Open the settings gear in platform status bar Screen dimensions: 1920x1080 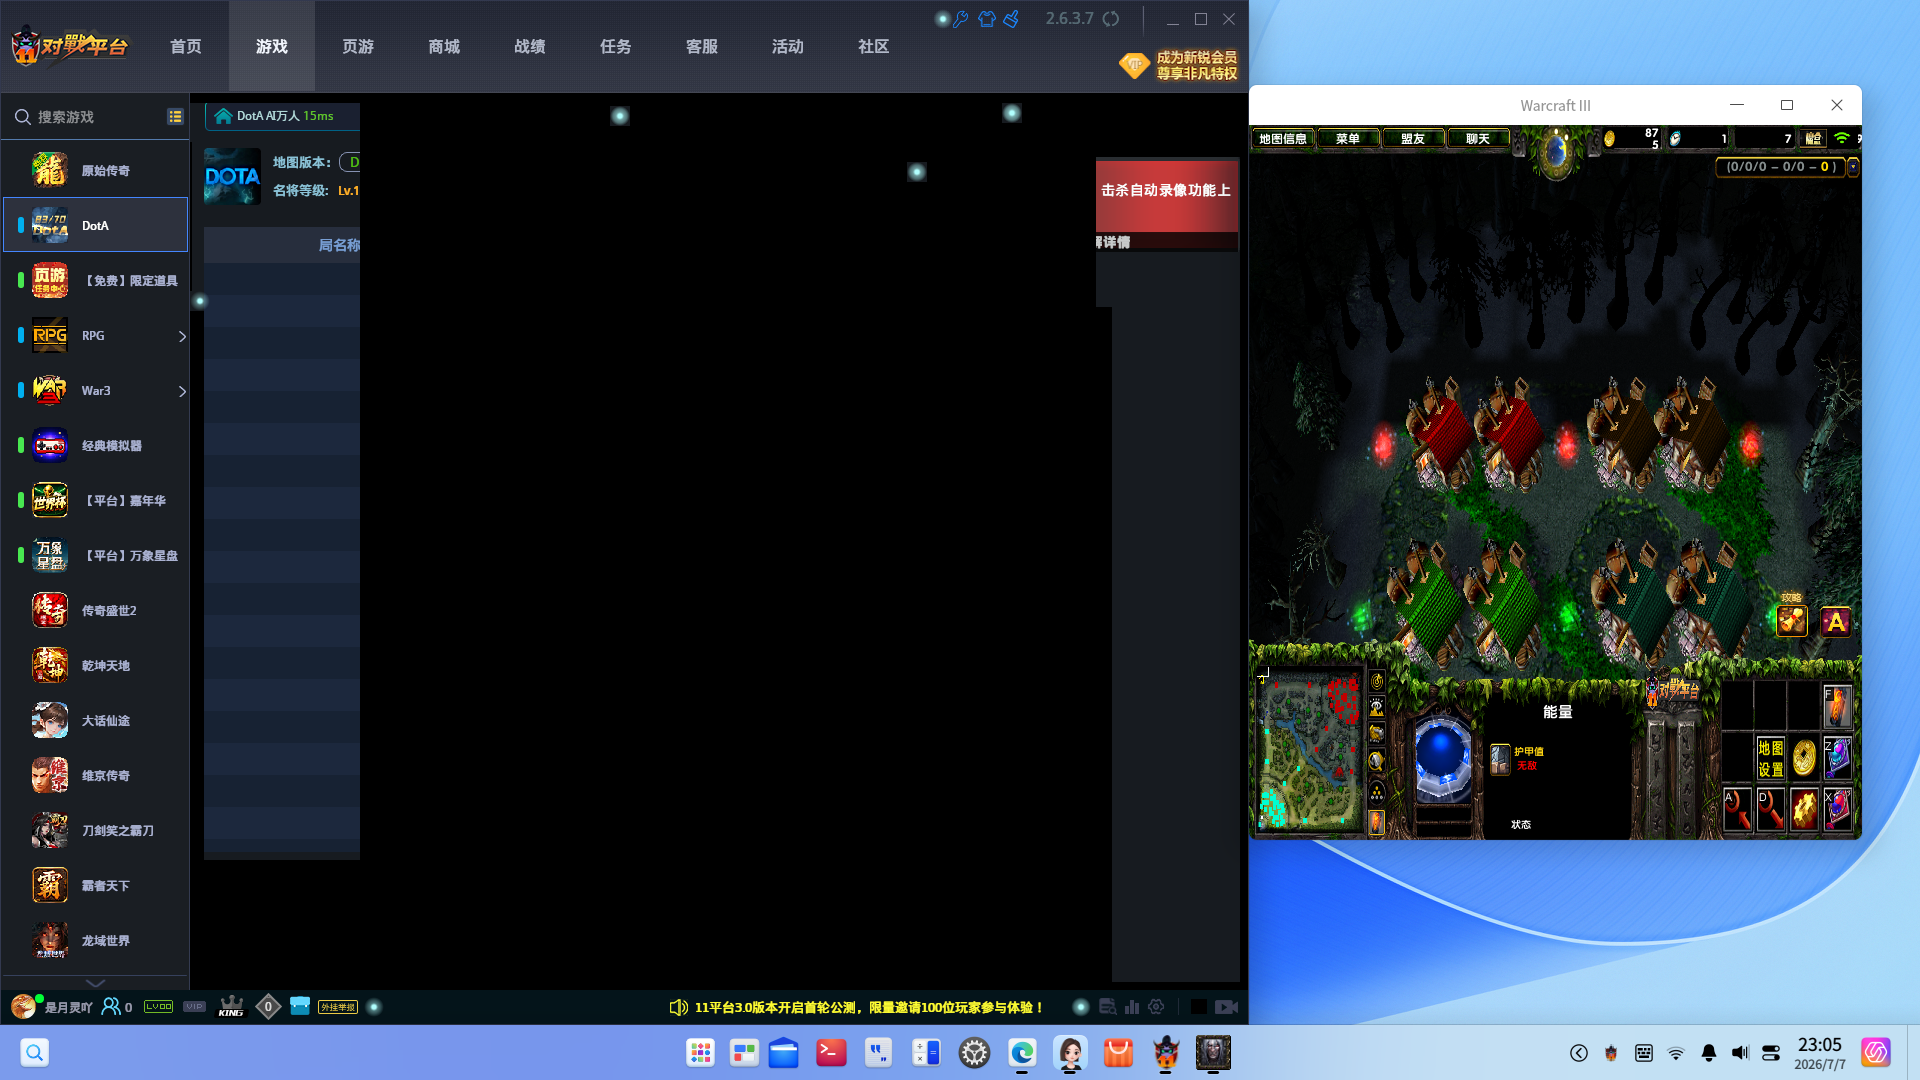(1156, 1007)
